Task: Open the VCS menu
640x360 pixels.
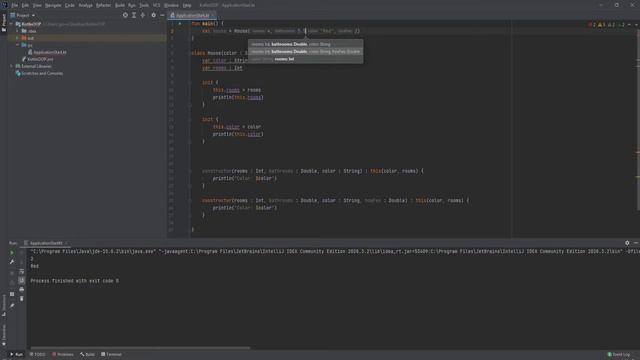Action: pyautogui.click(x=157, y=5)
